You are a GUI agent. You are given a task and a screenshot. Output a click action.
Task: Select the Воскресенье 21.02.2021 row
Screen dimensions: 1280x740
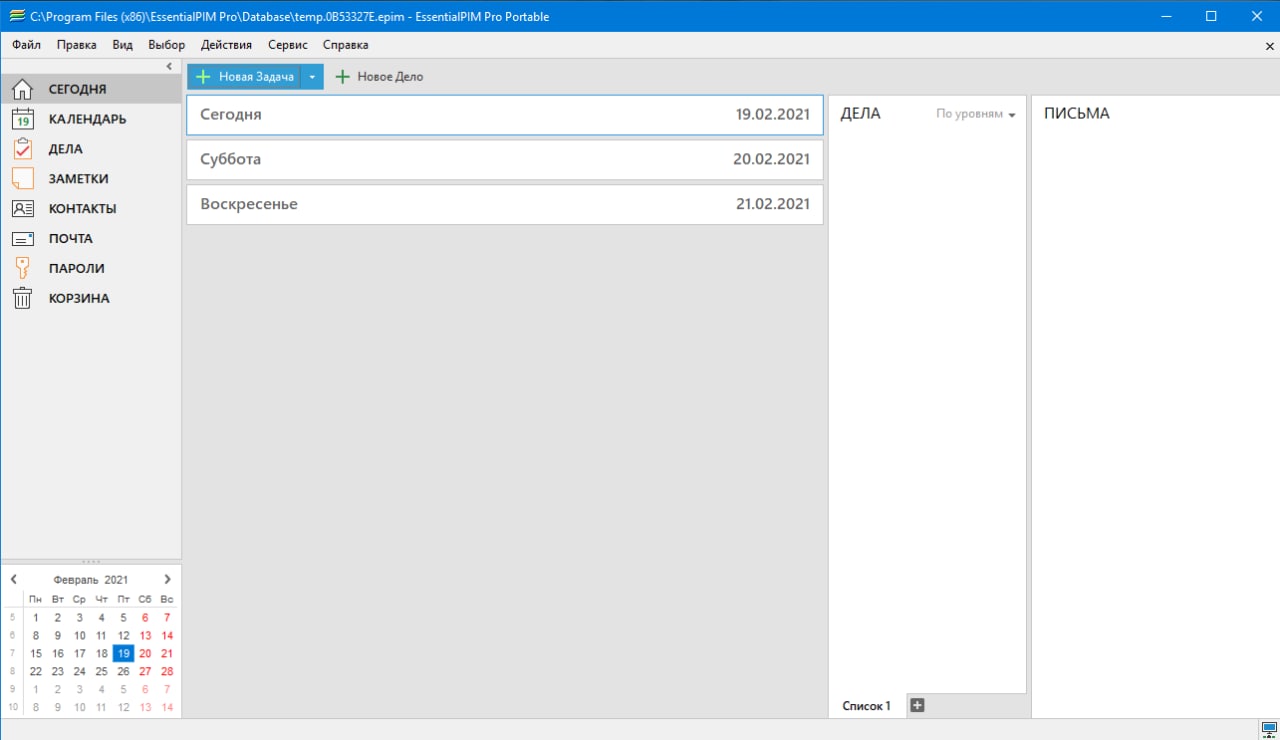point(505,205)
